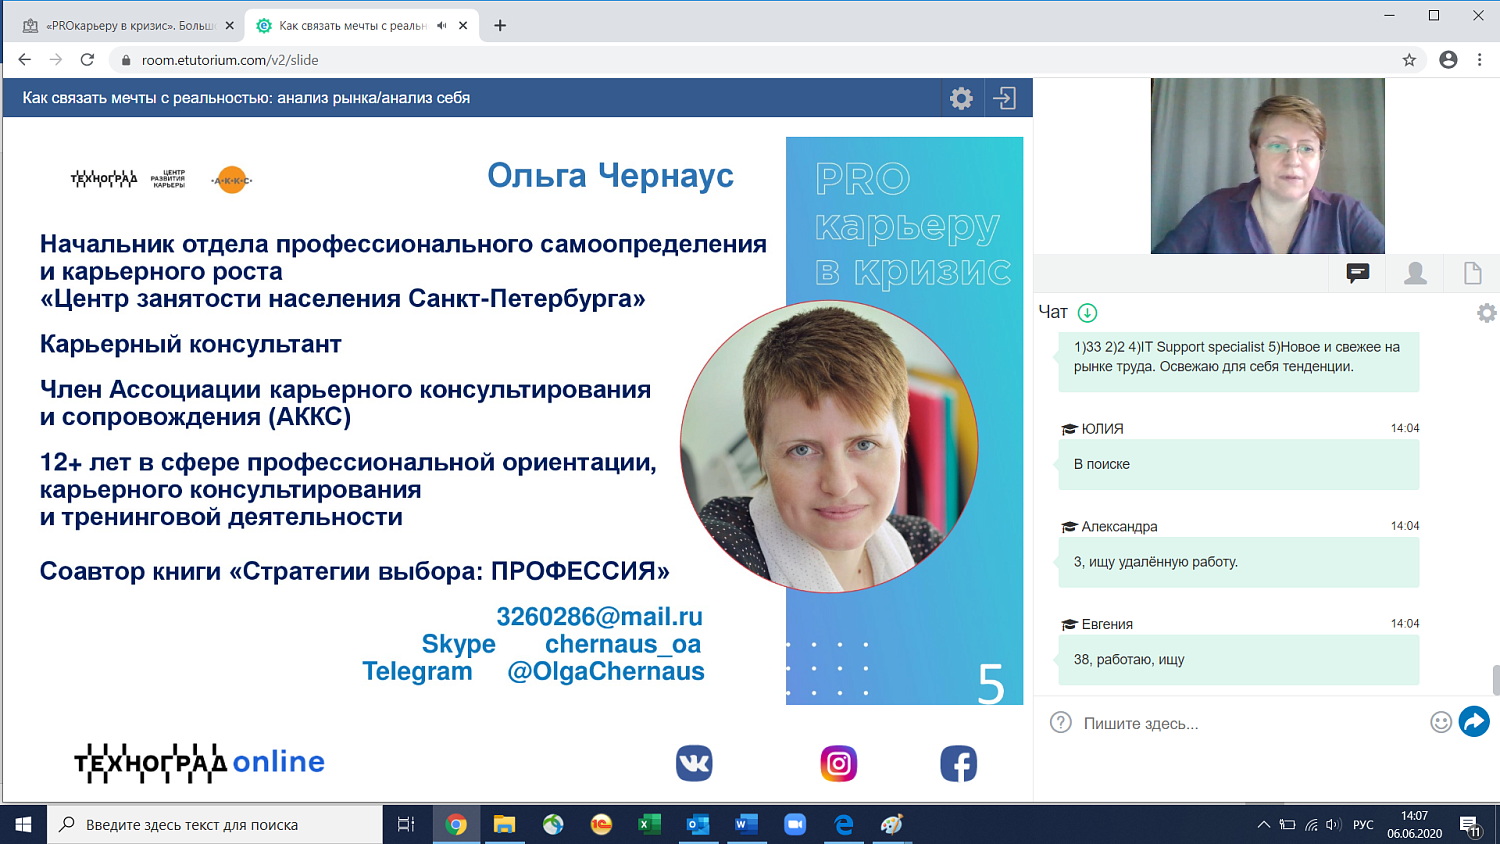
Task: Click the presenter webcam video
Action: point(1267,166)
